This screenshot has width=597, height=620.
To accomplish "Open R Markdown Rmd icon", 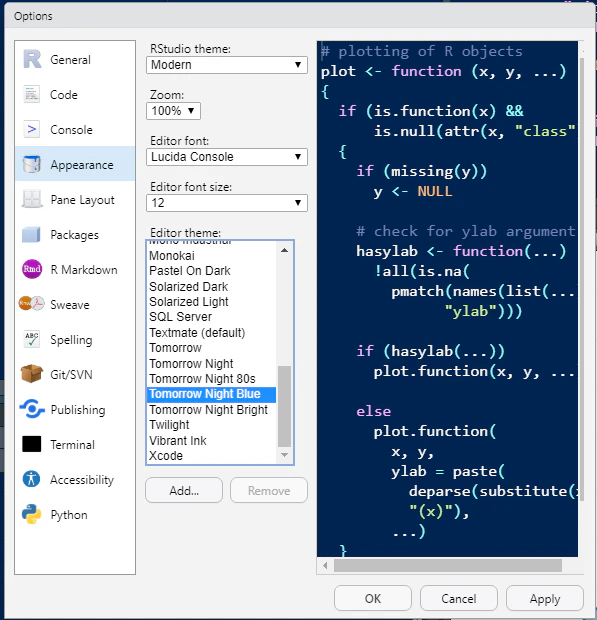I will pyautogui.click(x=32, y=269).
